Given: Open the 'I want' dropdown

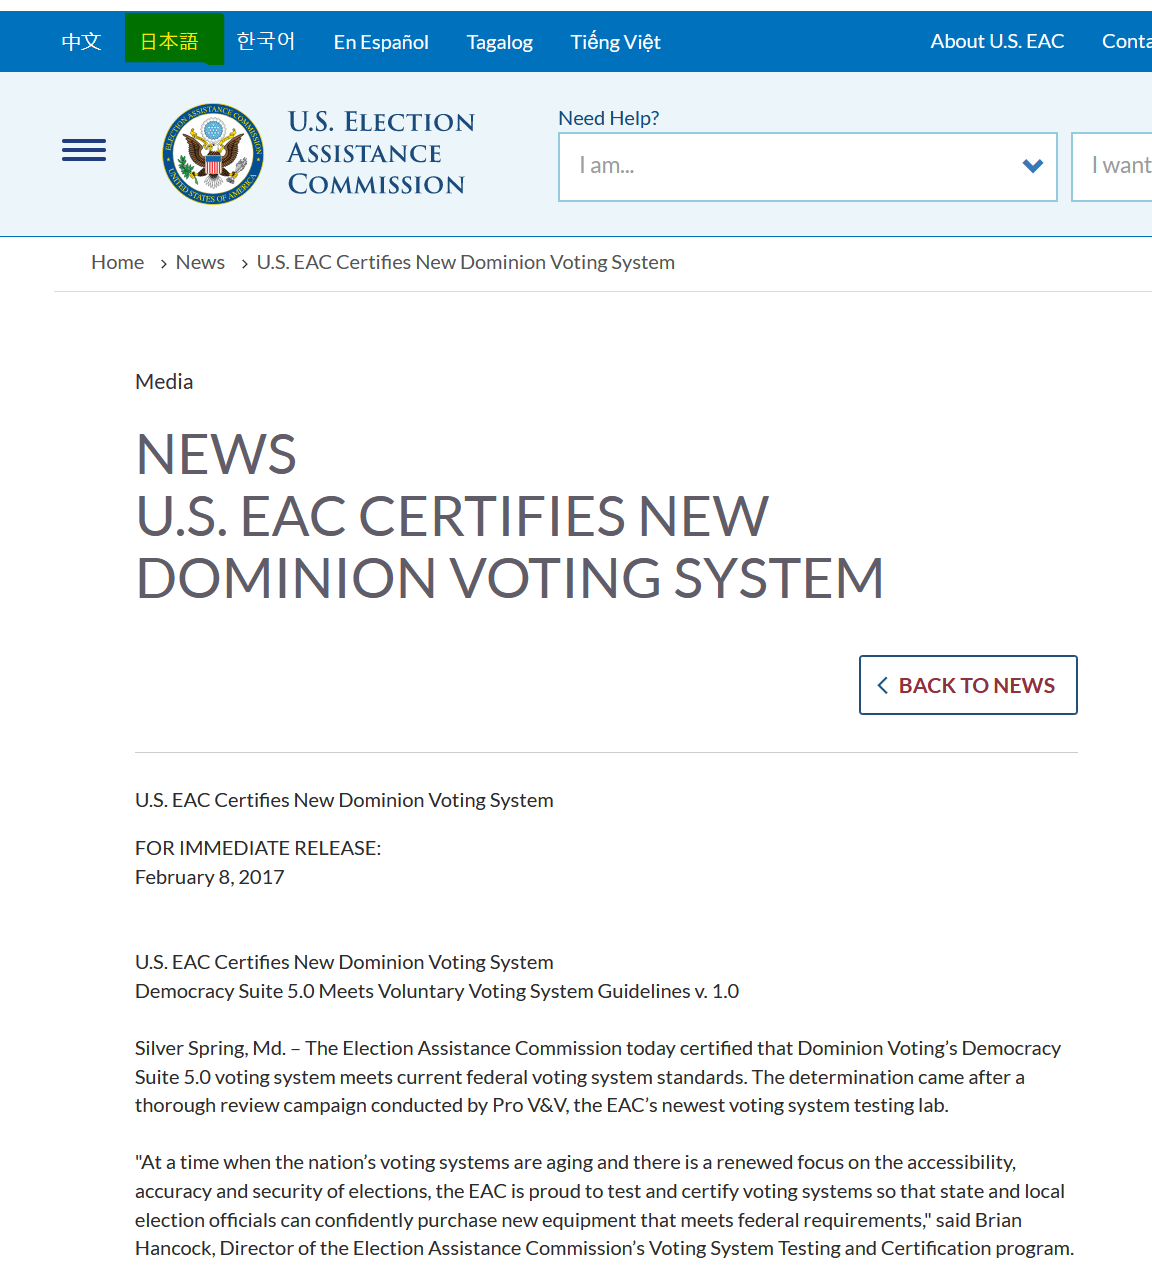Looking at the screenshot, I should [1112, 167].
